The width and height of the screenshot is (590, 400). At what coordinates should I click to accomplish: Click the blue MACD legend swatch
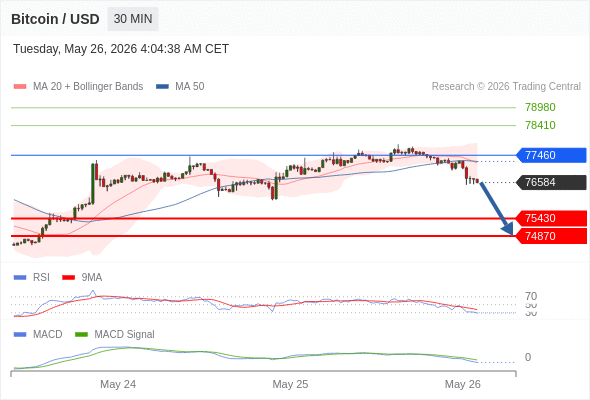pos(20,335)
